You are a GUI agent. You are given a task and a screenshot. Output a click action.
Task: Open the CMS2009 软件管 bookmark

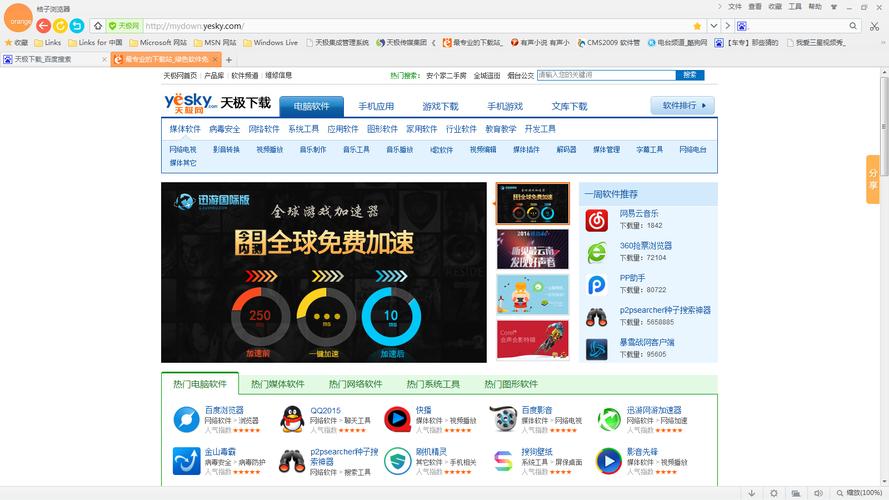tap(608, 43)
